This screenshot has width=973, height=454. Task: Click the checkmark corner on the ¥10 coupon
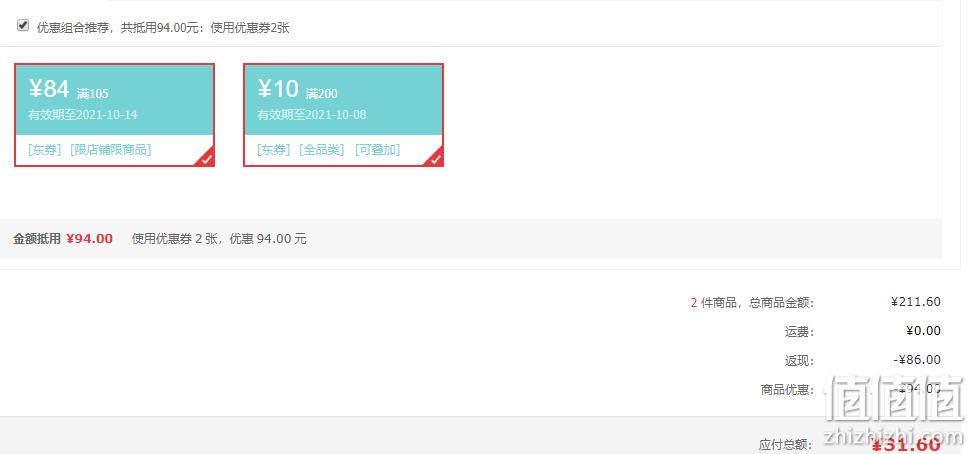[x=435, y=158]
